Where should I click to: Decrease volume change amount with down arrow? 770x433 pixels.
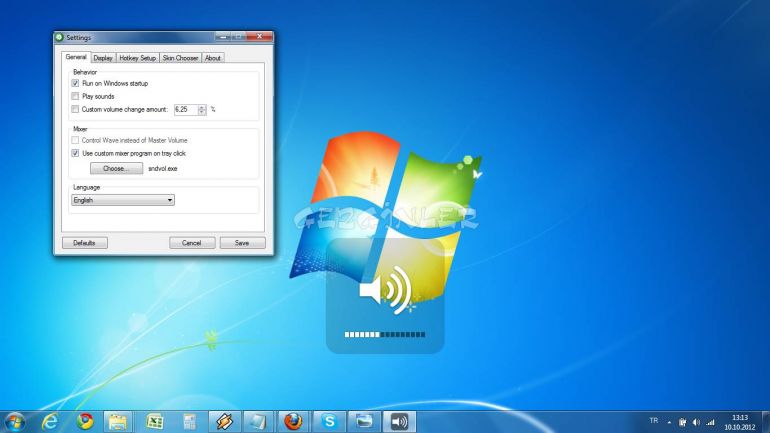click(202, 112)
